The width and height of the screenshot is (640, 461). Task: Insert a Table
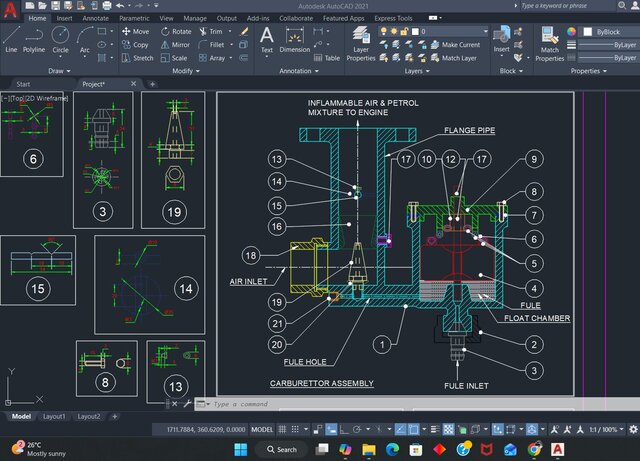coord(327,58)
